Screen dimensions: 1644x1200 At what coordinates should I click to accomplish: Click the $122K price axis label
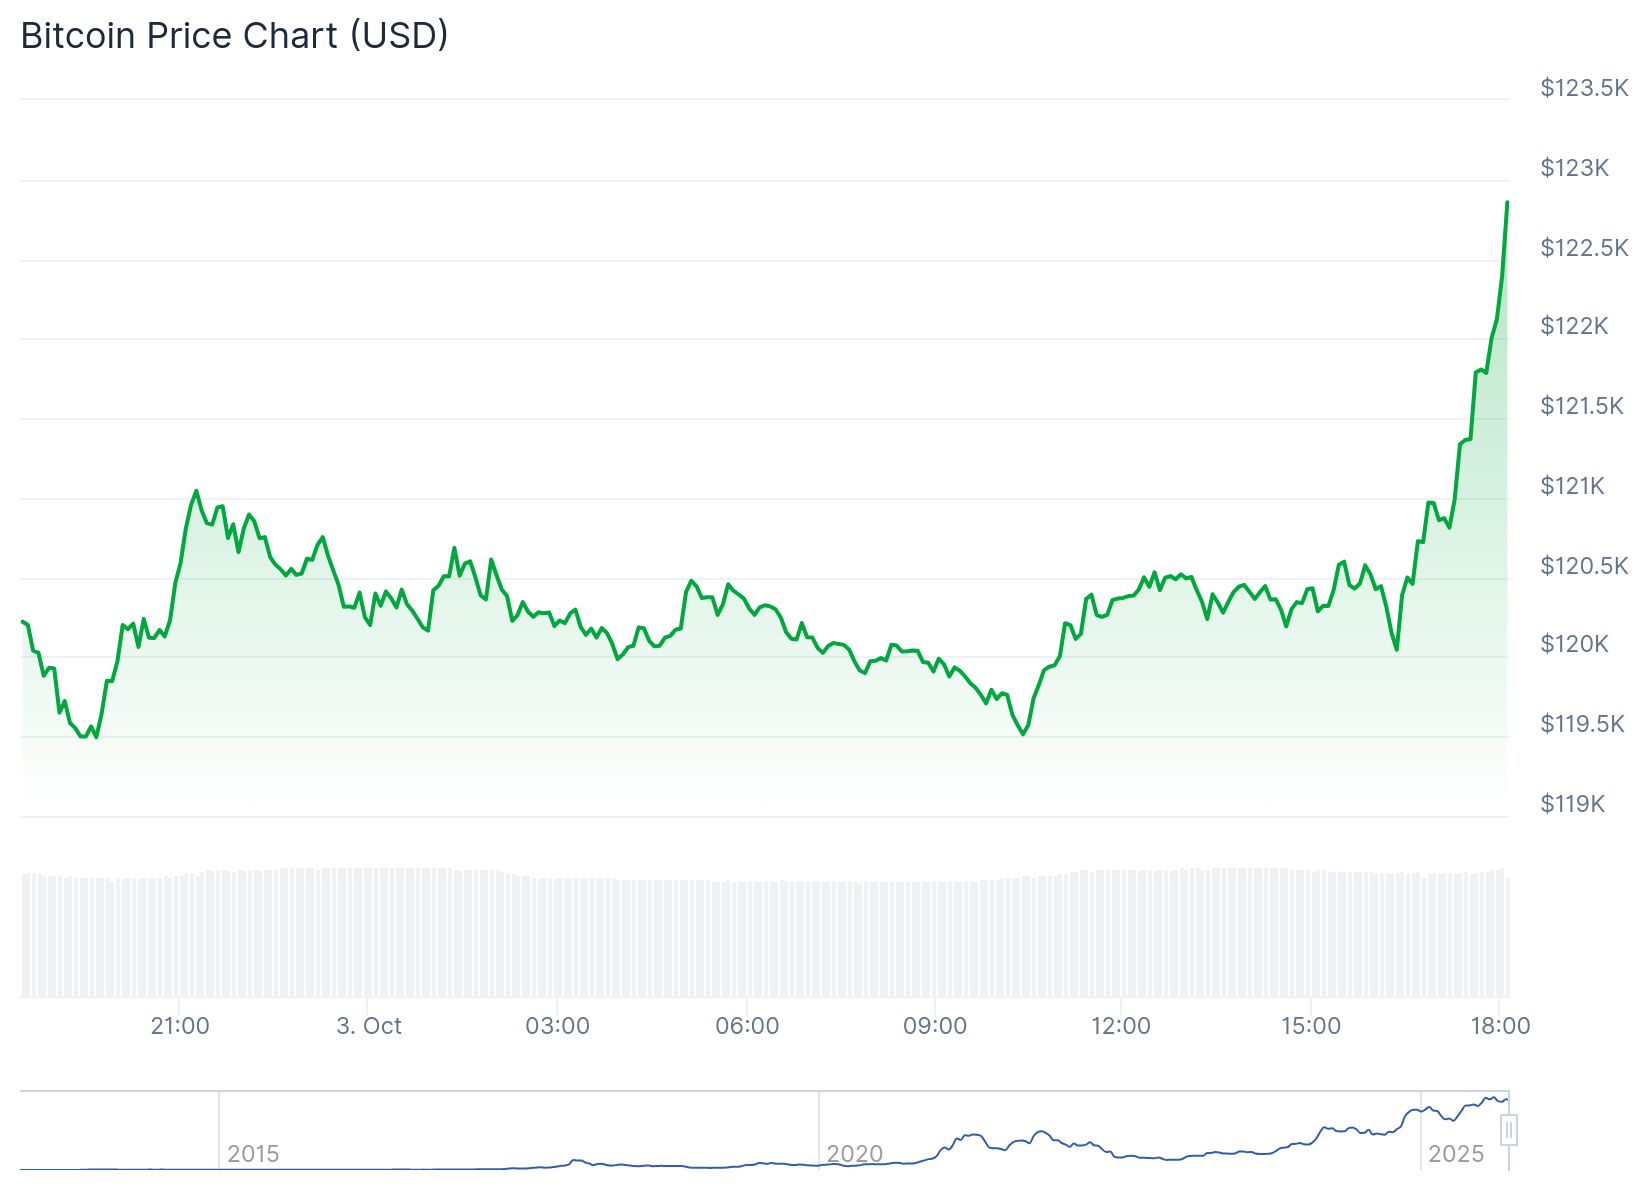click(x=1574, y=326)
